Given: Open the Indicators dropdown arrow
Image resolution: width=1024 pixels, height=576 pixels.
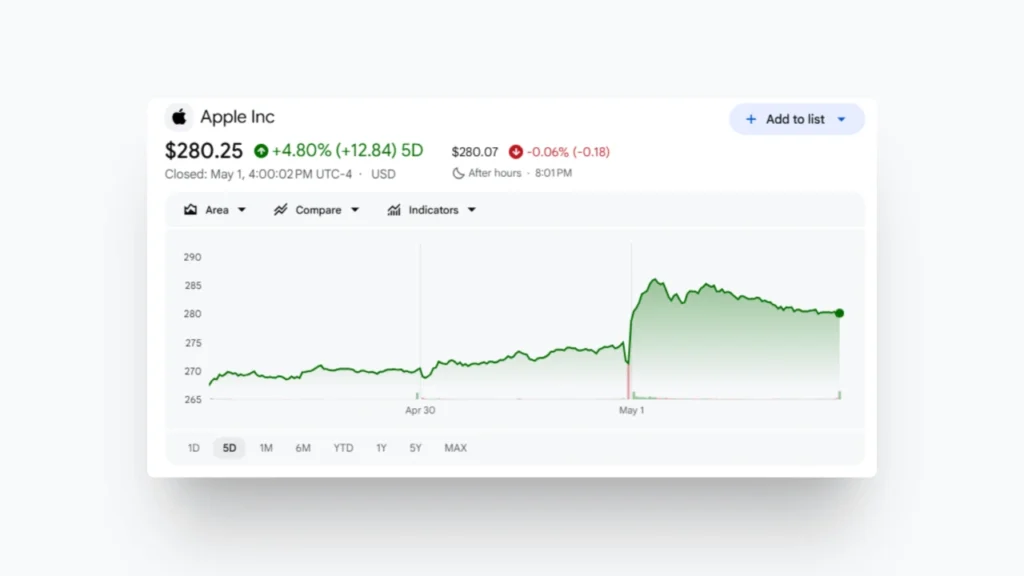Looking at the screenshot, I should click(x=472, y=210).
